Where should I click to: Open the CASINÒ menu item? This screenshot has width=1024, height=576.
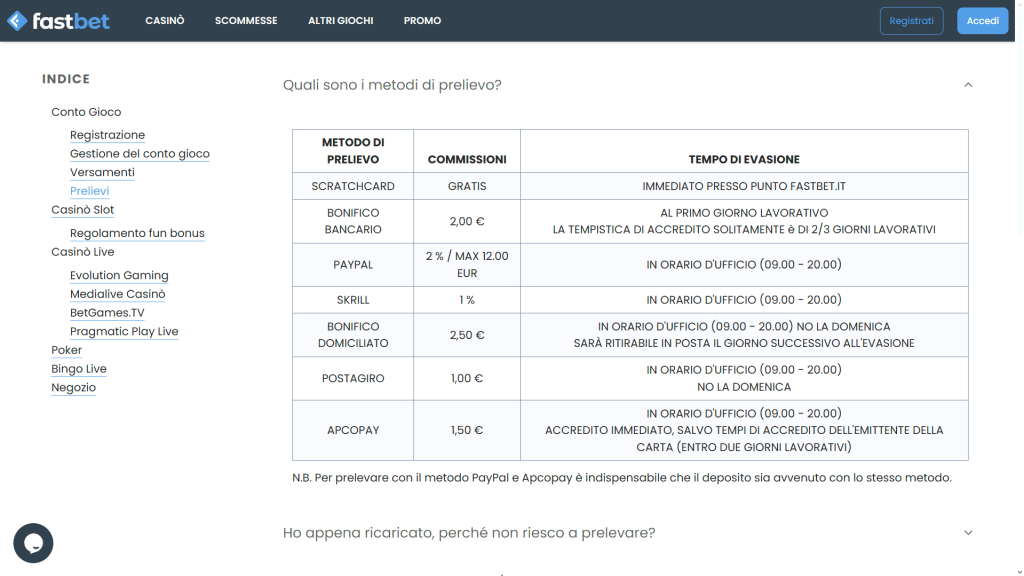(164, 20)
